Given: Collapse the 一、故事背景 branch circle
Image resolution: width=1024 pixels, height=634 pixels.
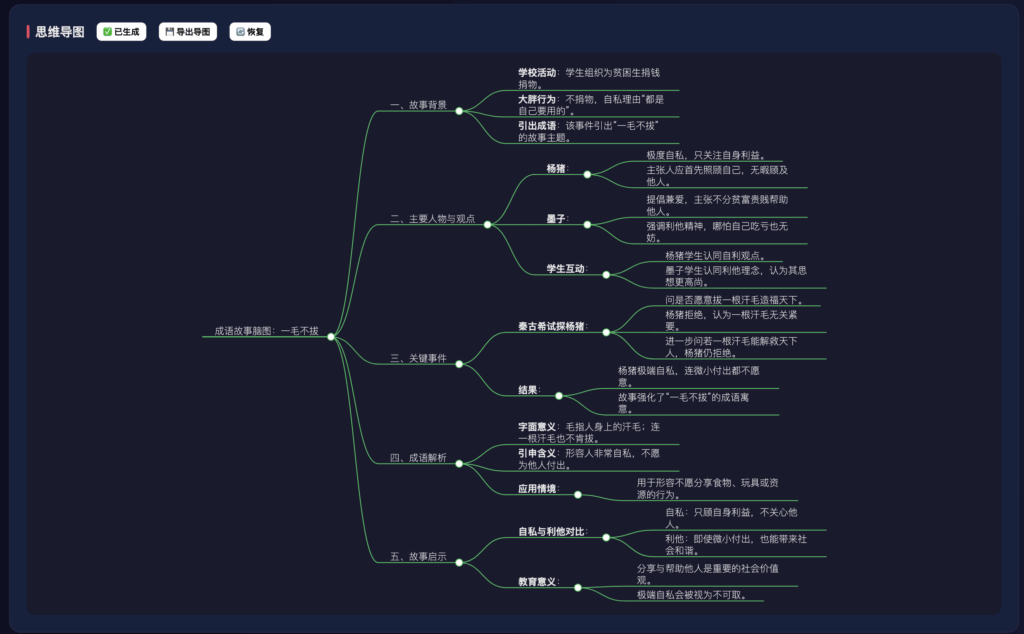Looking at the screenshot, I should (459, 111).
